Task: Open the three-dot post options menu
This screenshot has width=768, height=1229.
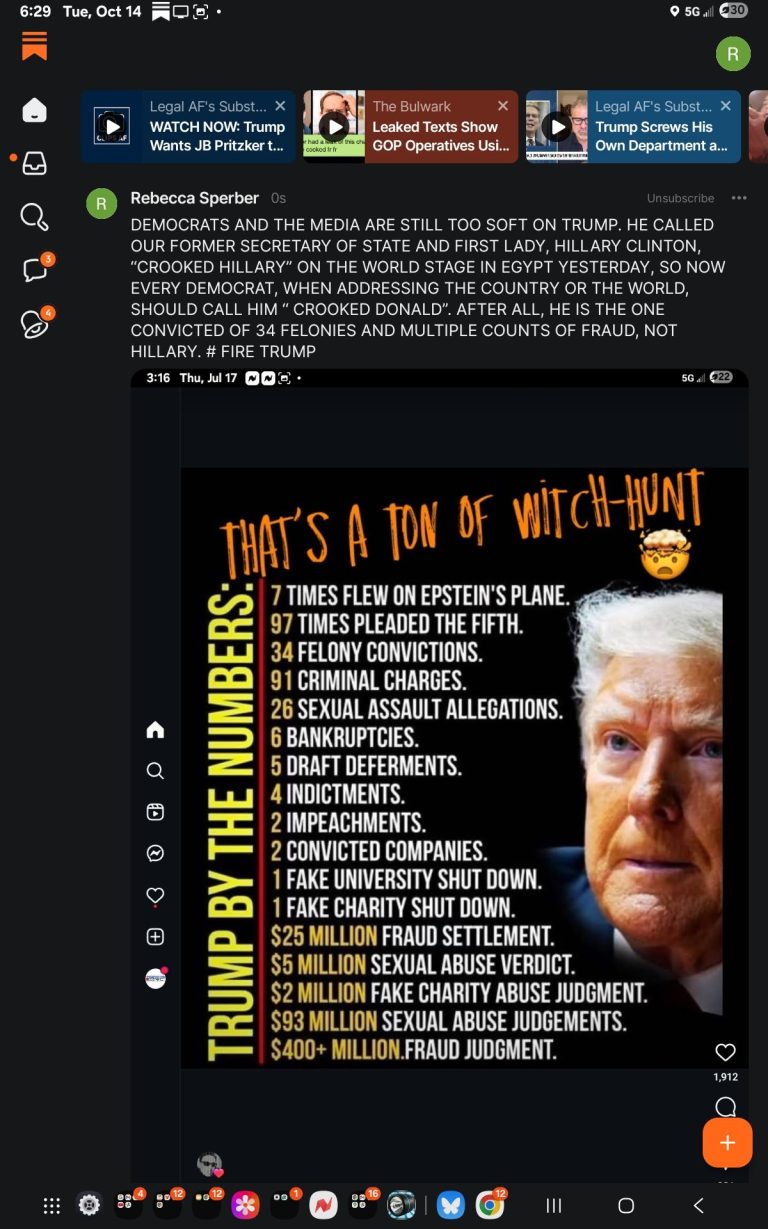Action: pos(739,198)
